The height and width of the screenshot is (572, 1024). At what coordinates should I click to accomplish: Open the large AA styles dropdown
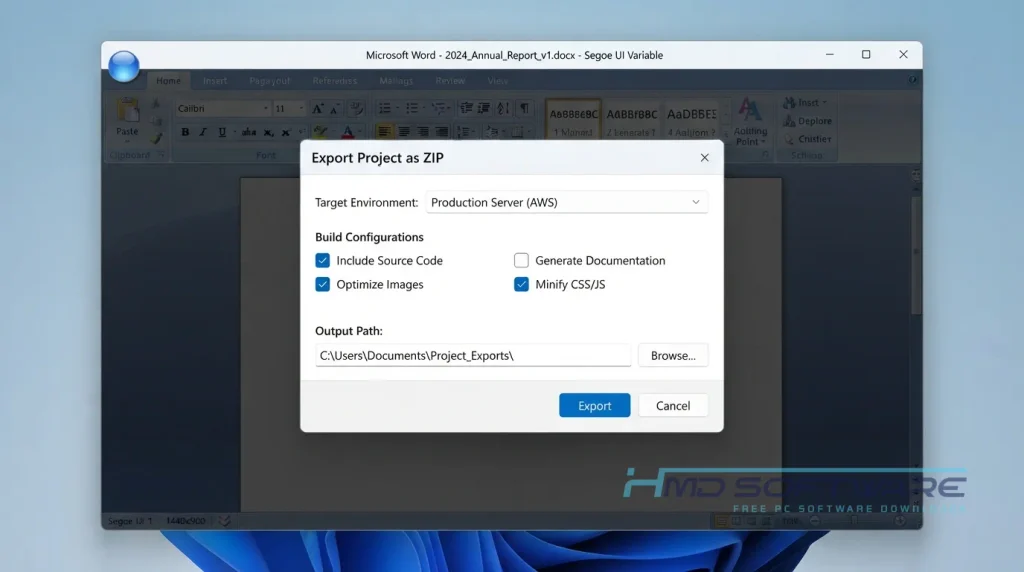[x=750, y=122]
